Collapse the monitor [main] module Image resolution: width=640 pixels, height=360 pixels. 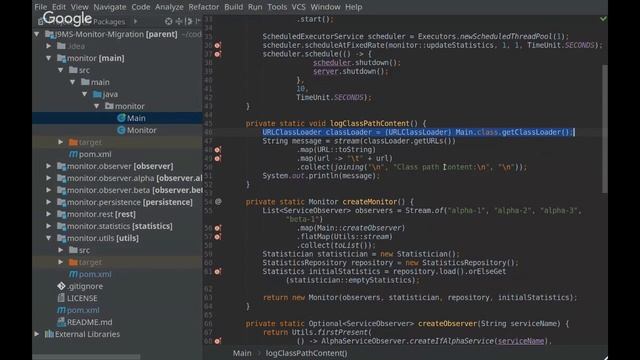click(49, 58)
